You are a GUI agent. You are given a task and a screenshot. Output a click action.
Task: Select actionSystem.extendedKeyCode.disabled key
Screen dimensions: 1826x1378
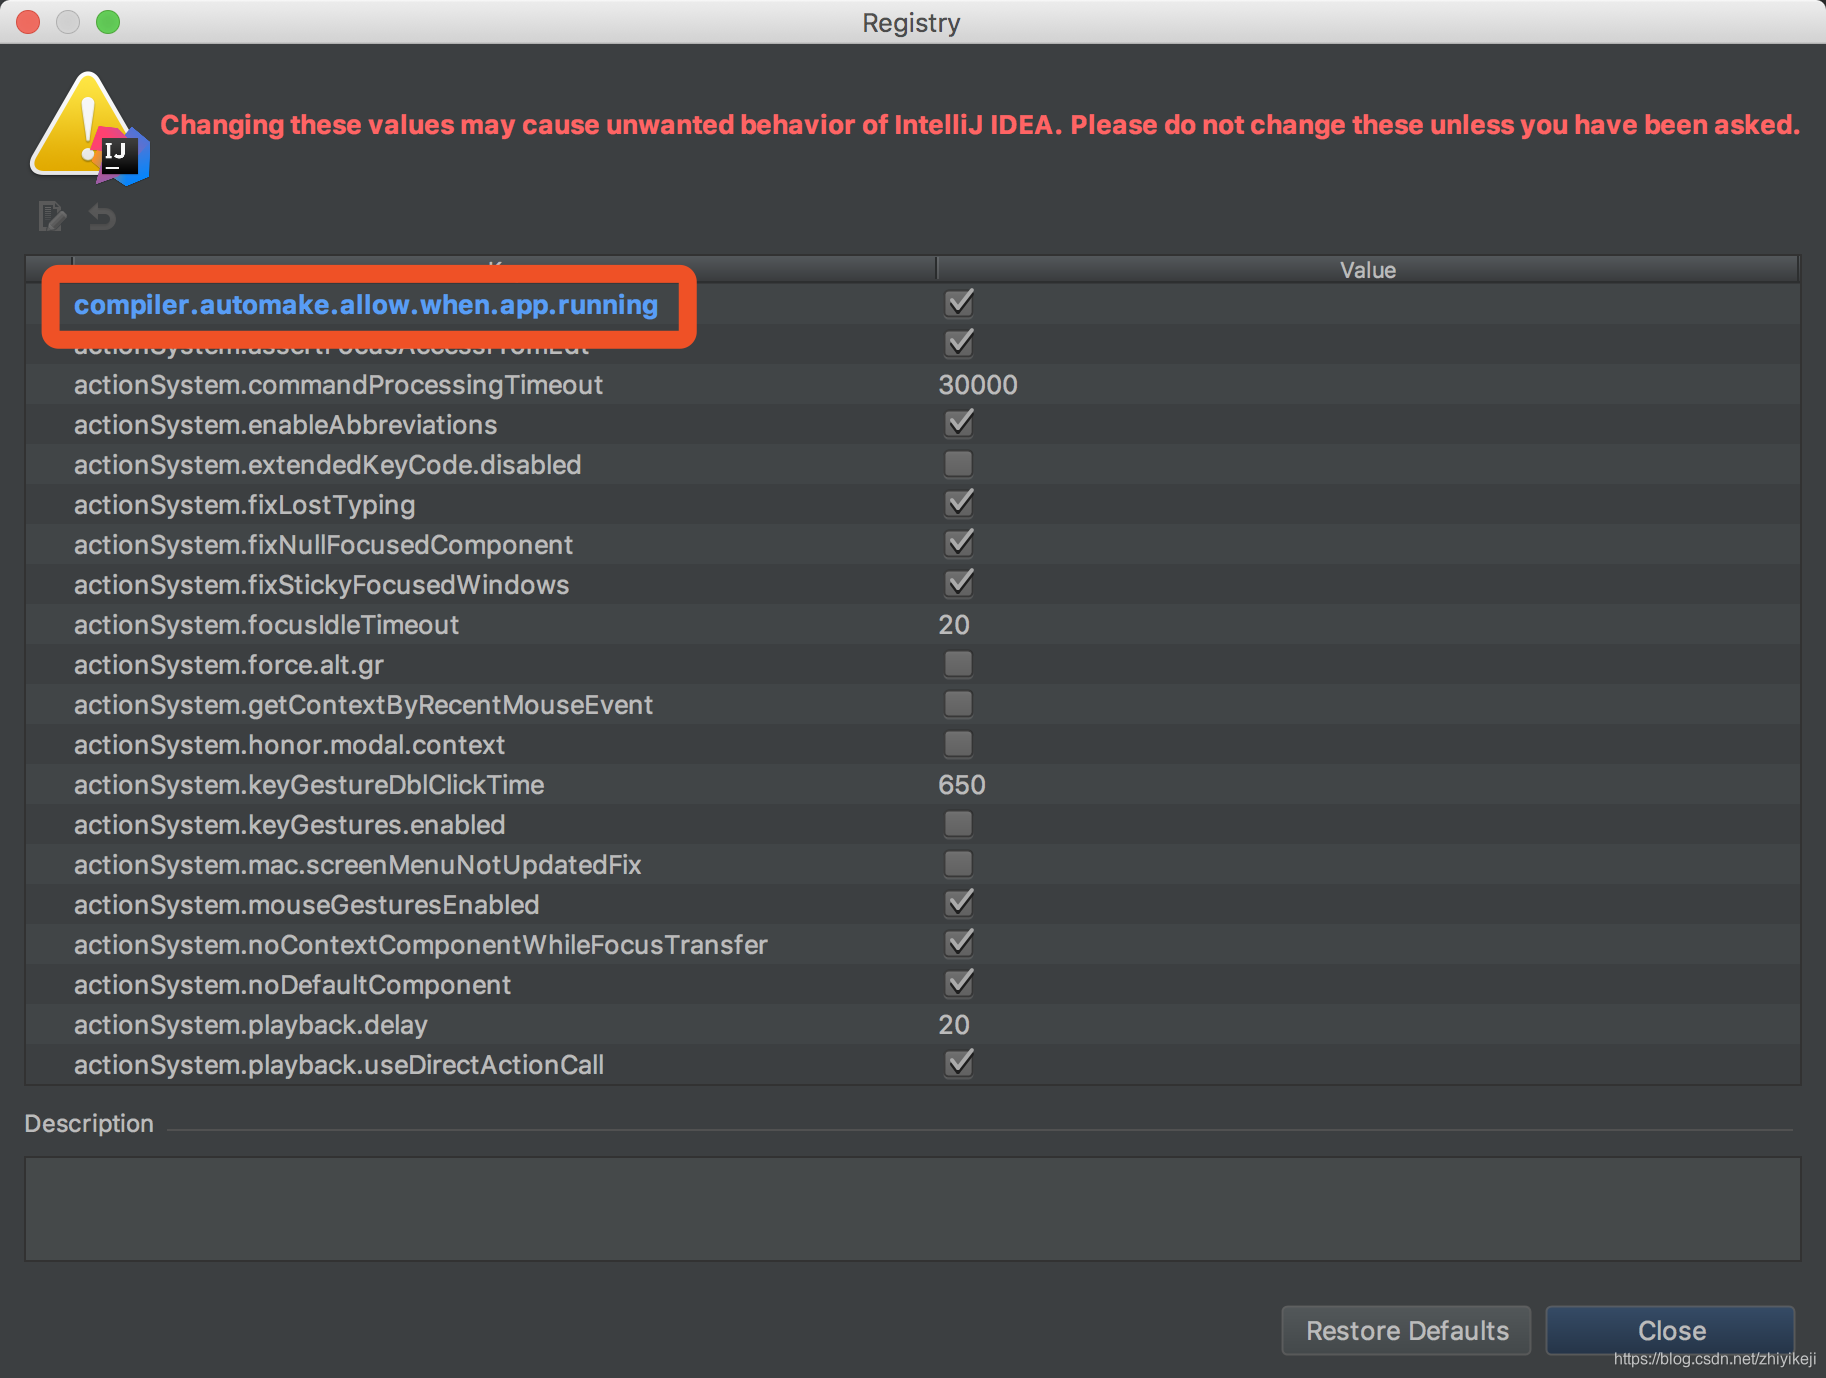pos(327,465)
